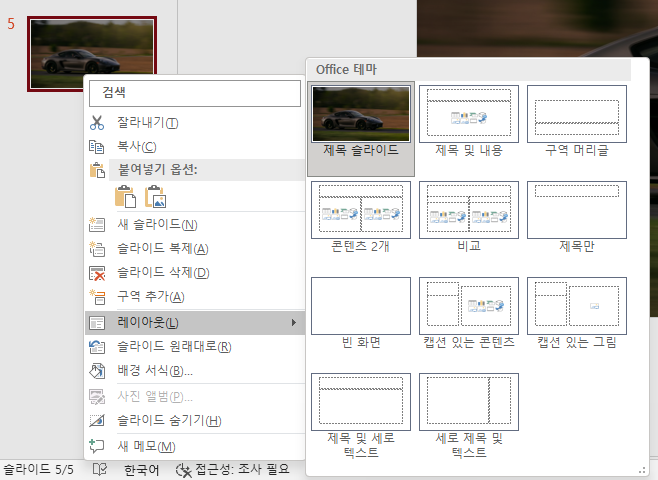658x480 pixels.
Task: Click the Layout icon beside 레이아웃(L)
Action: tap(97, 323)
